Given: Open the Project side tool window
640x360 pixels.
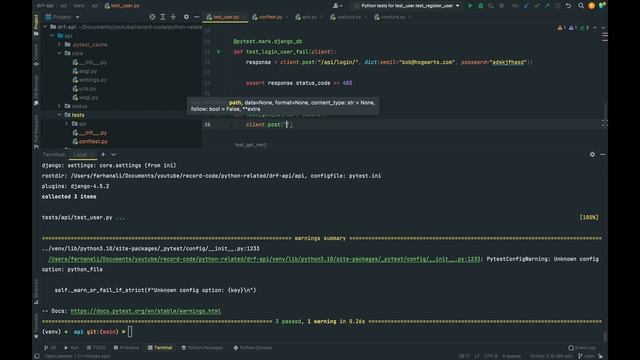Looking at the screenshot, I should pos(36,24).
